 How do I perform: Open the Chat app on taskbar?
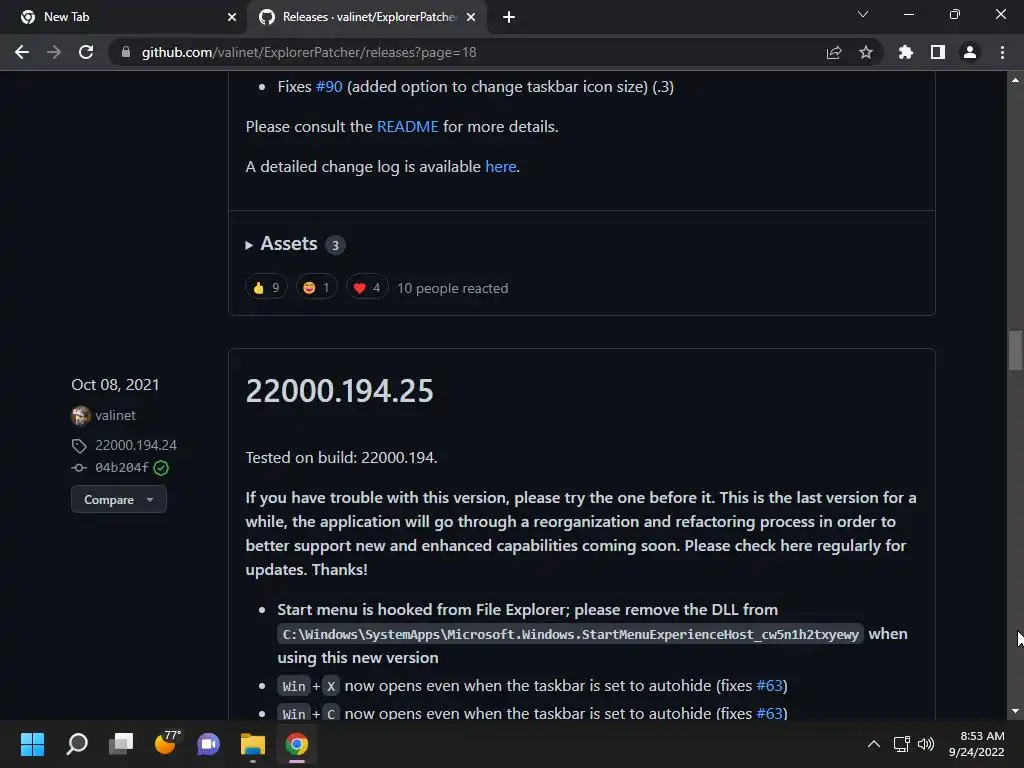point(209,744)
